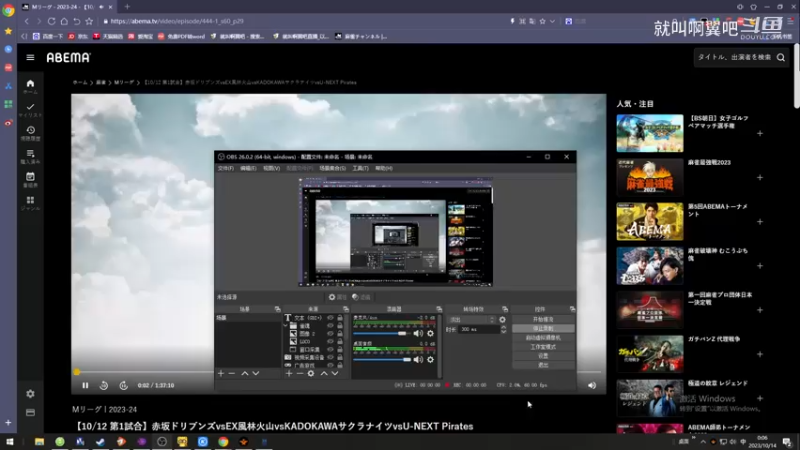Open the OBS Tools menu

pos(360,168)
